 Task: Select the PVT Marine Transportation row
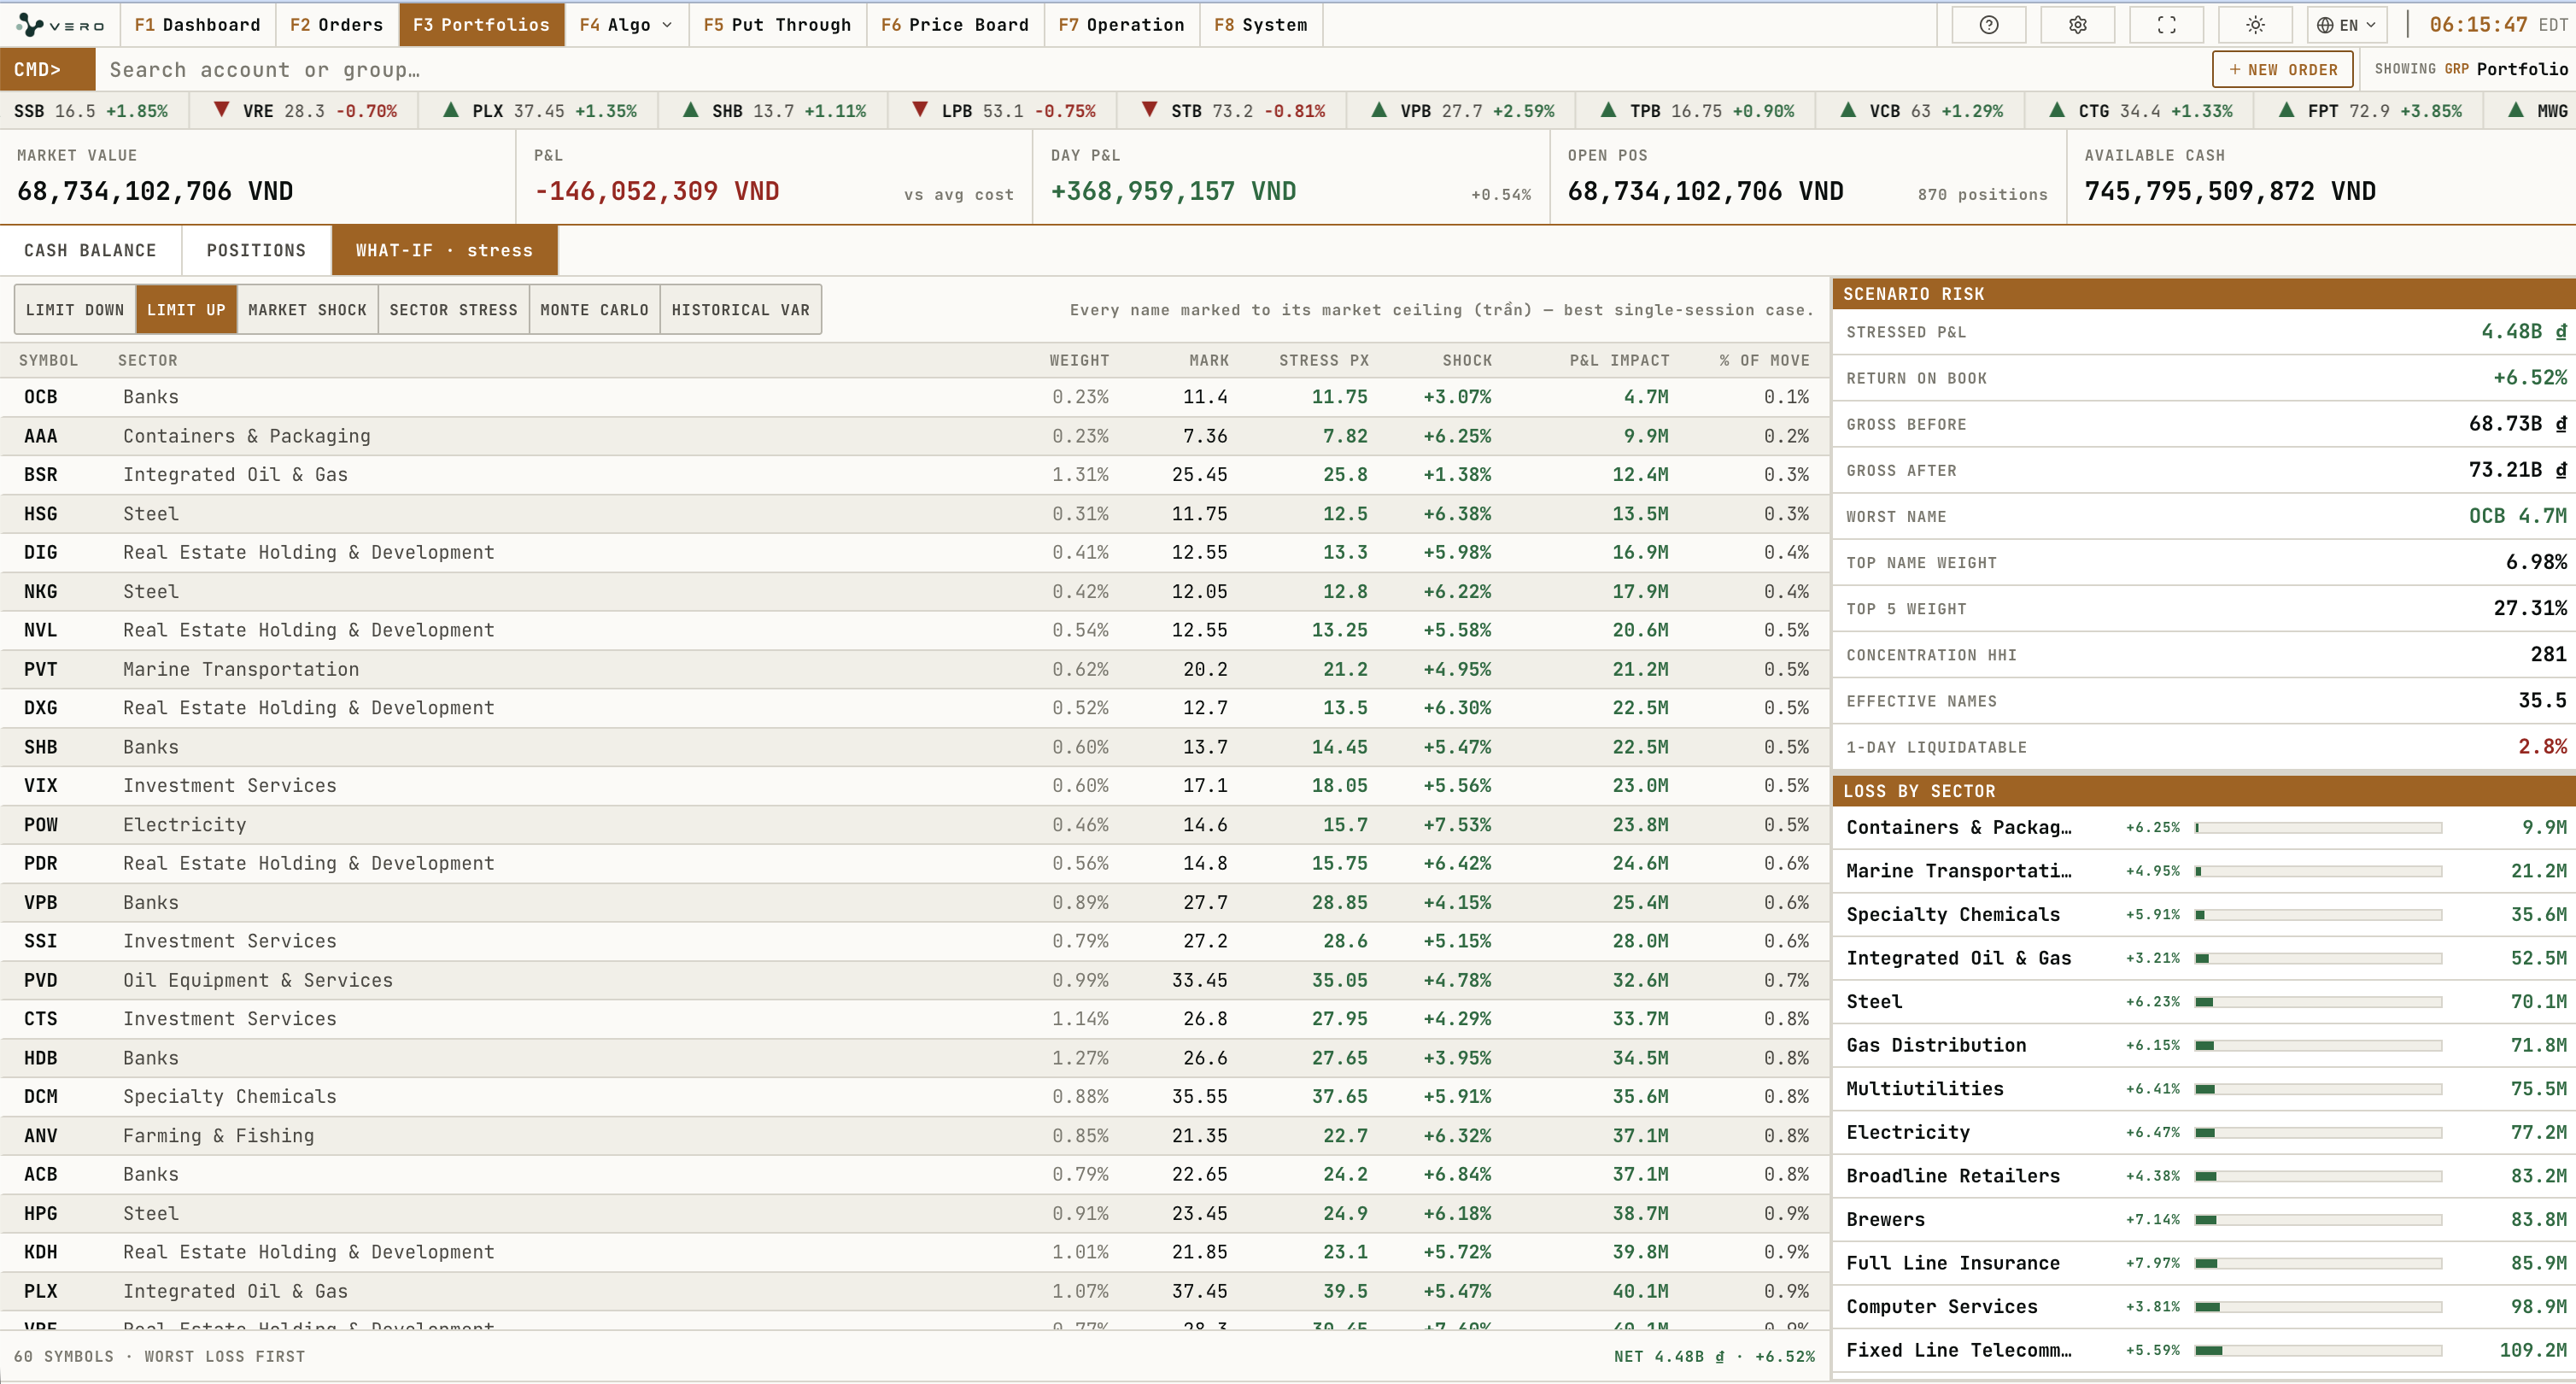tap(915, 669)
